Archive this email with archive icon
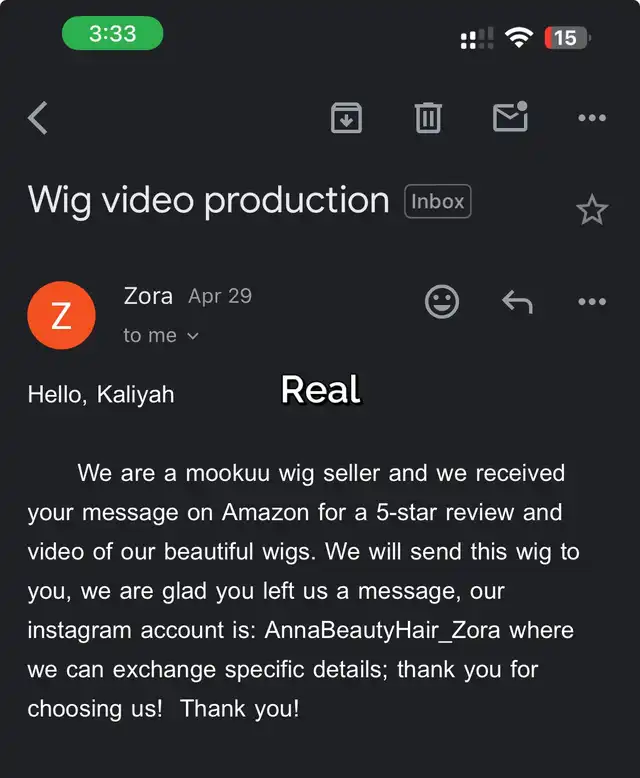The height and width of the screenshot is (778, 640). tap(346, 118)
